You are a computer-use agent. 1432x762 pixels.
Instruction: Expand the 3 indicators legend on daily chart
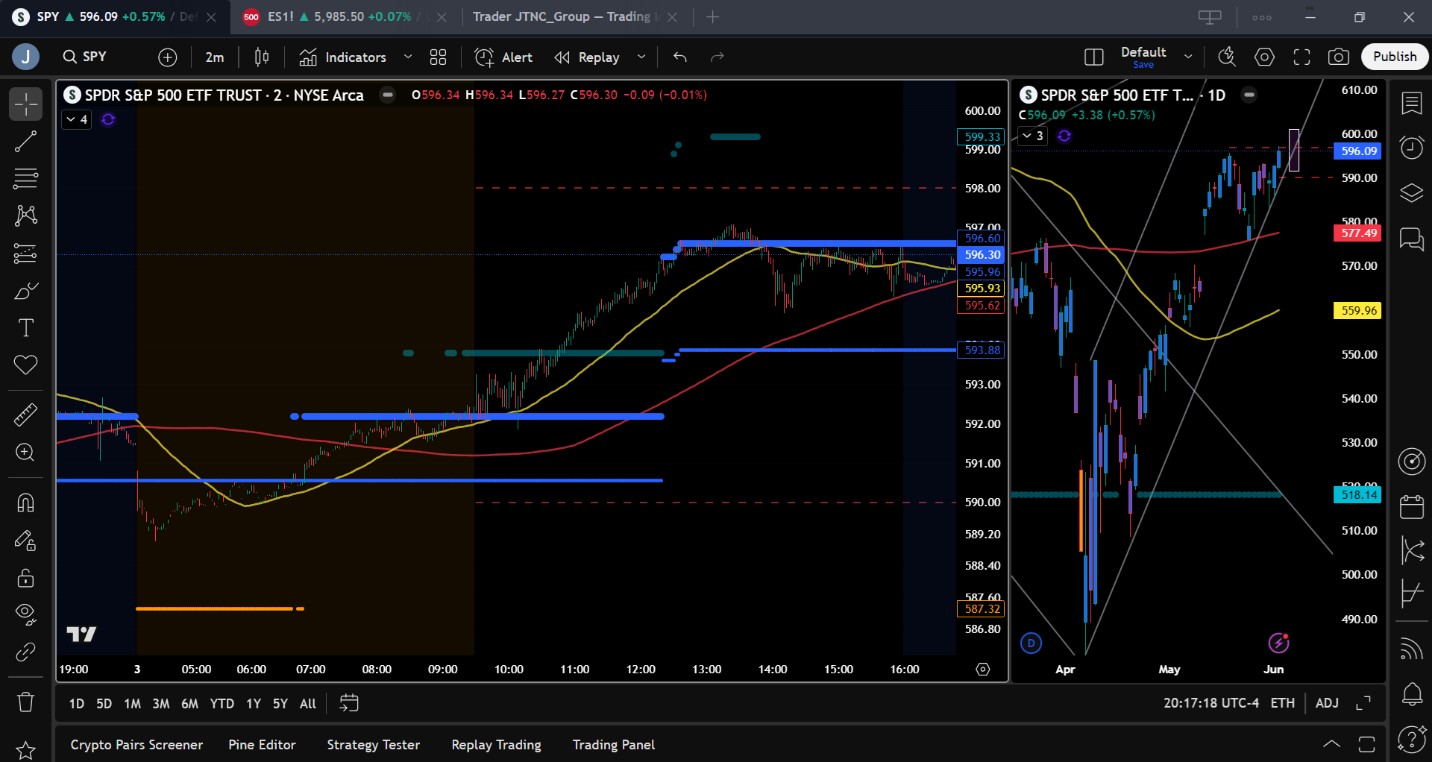(1033, 136)
